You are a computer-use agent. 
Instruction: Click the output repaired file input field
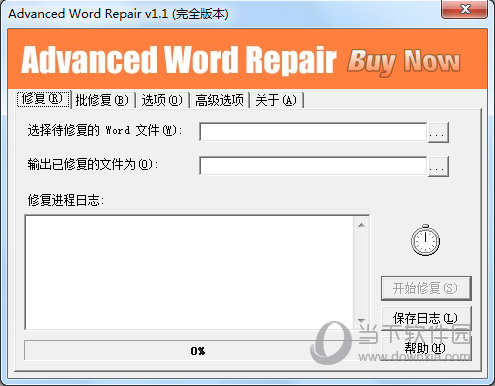click(313, 166)
